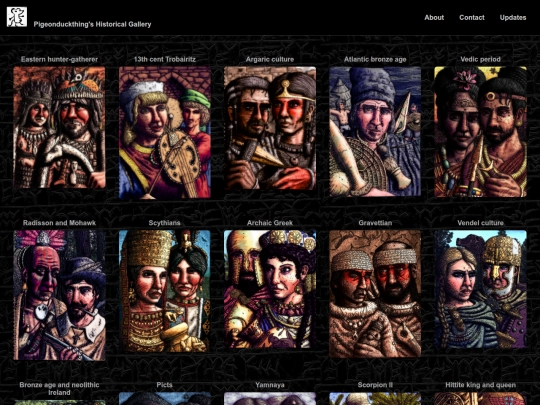Go to the Contact page
Viewport: 540px width, 405px height.
tap(472, 18)
